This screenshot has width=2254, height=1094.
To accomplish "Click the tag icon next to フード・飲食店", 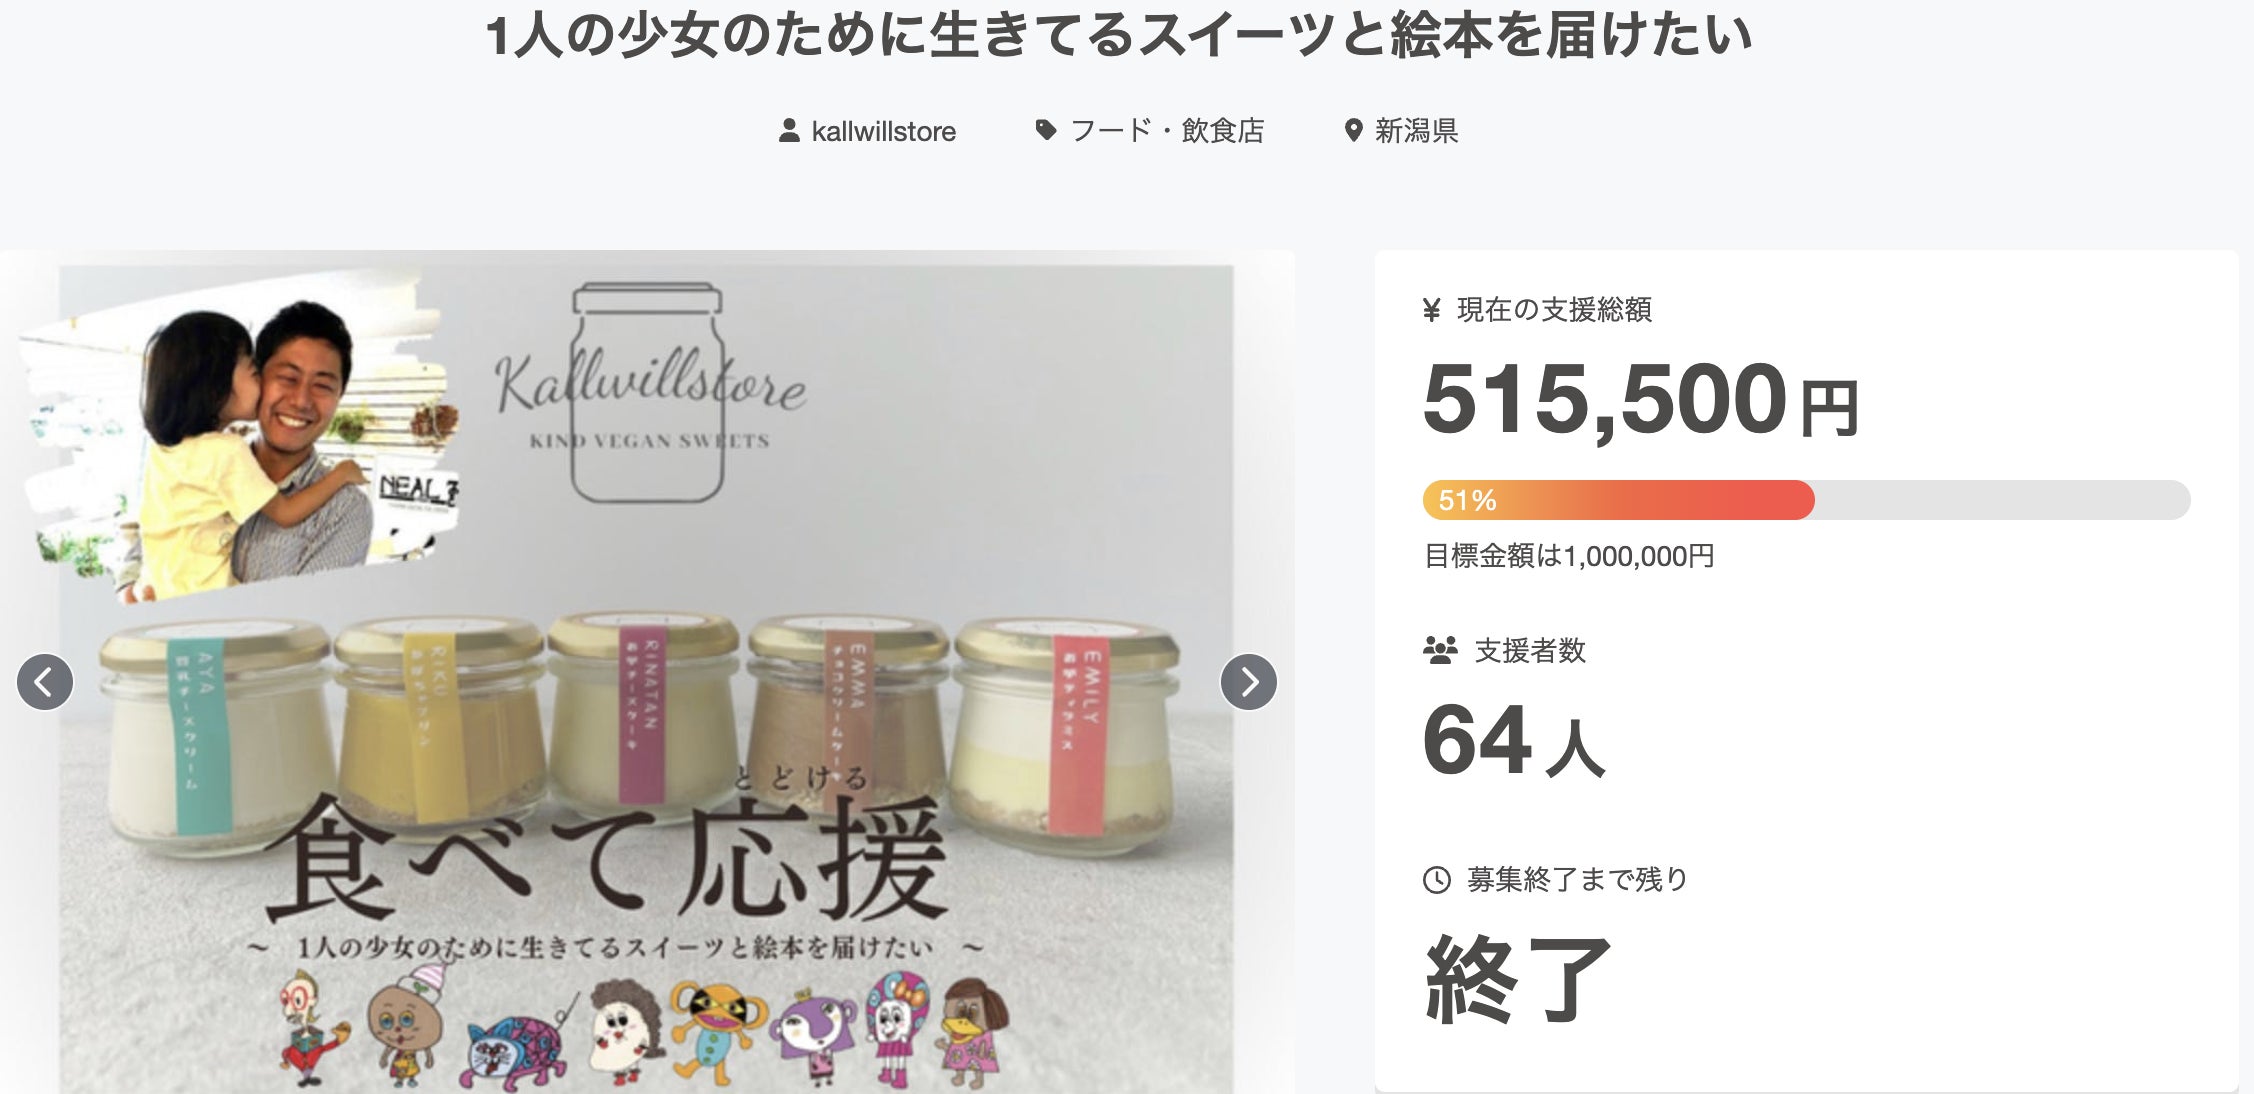I will (x=1046, y=131).
